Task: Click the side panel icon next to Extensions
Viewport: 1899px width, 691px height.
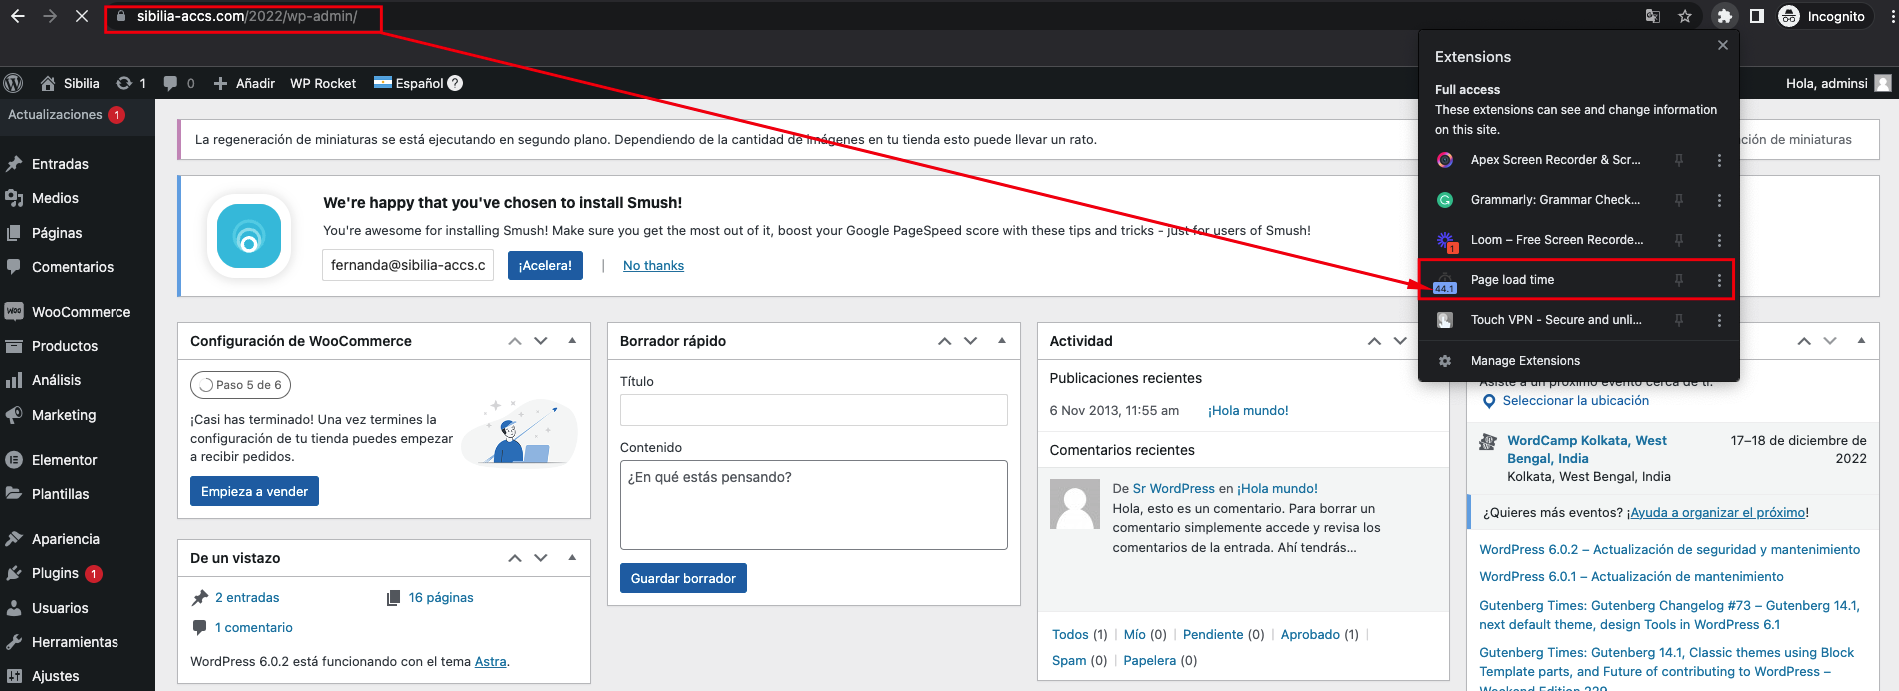Action: click(1756, 16)
